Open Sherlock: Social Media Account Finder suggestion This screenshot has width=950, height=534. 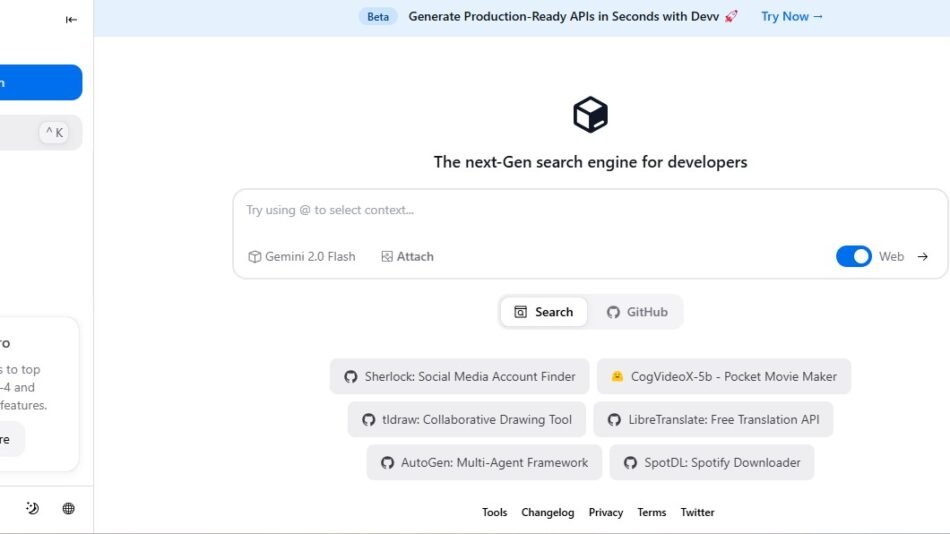click(460, 377)
